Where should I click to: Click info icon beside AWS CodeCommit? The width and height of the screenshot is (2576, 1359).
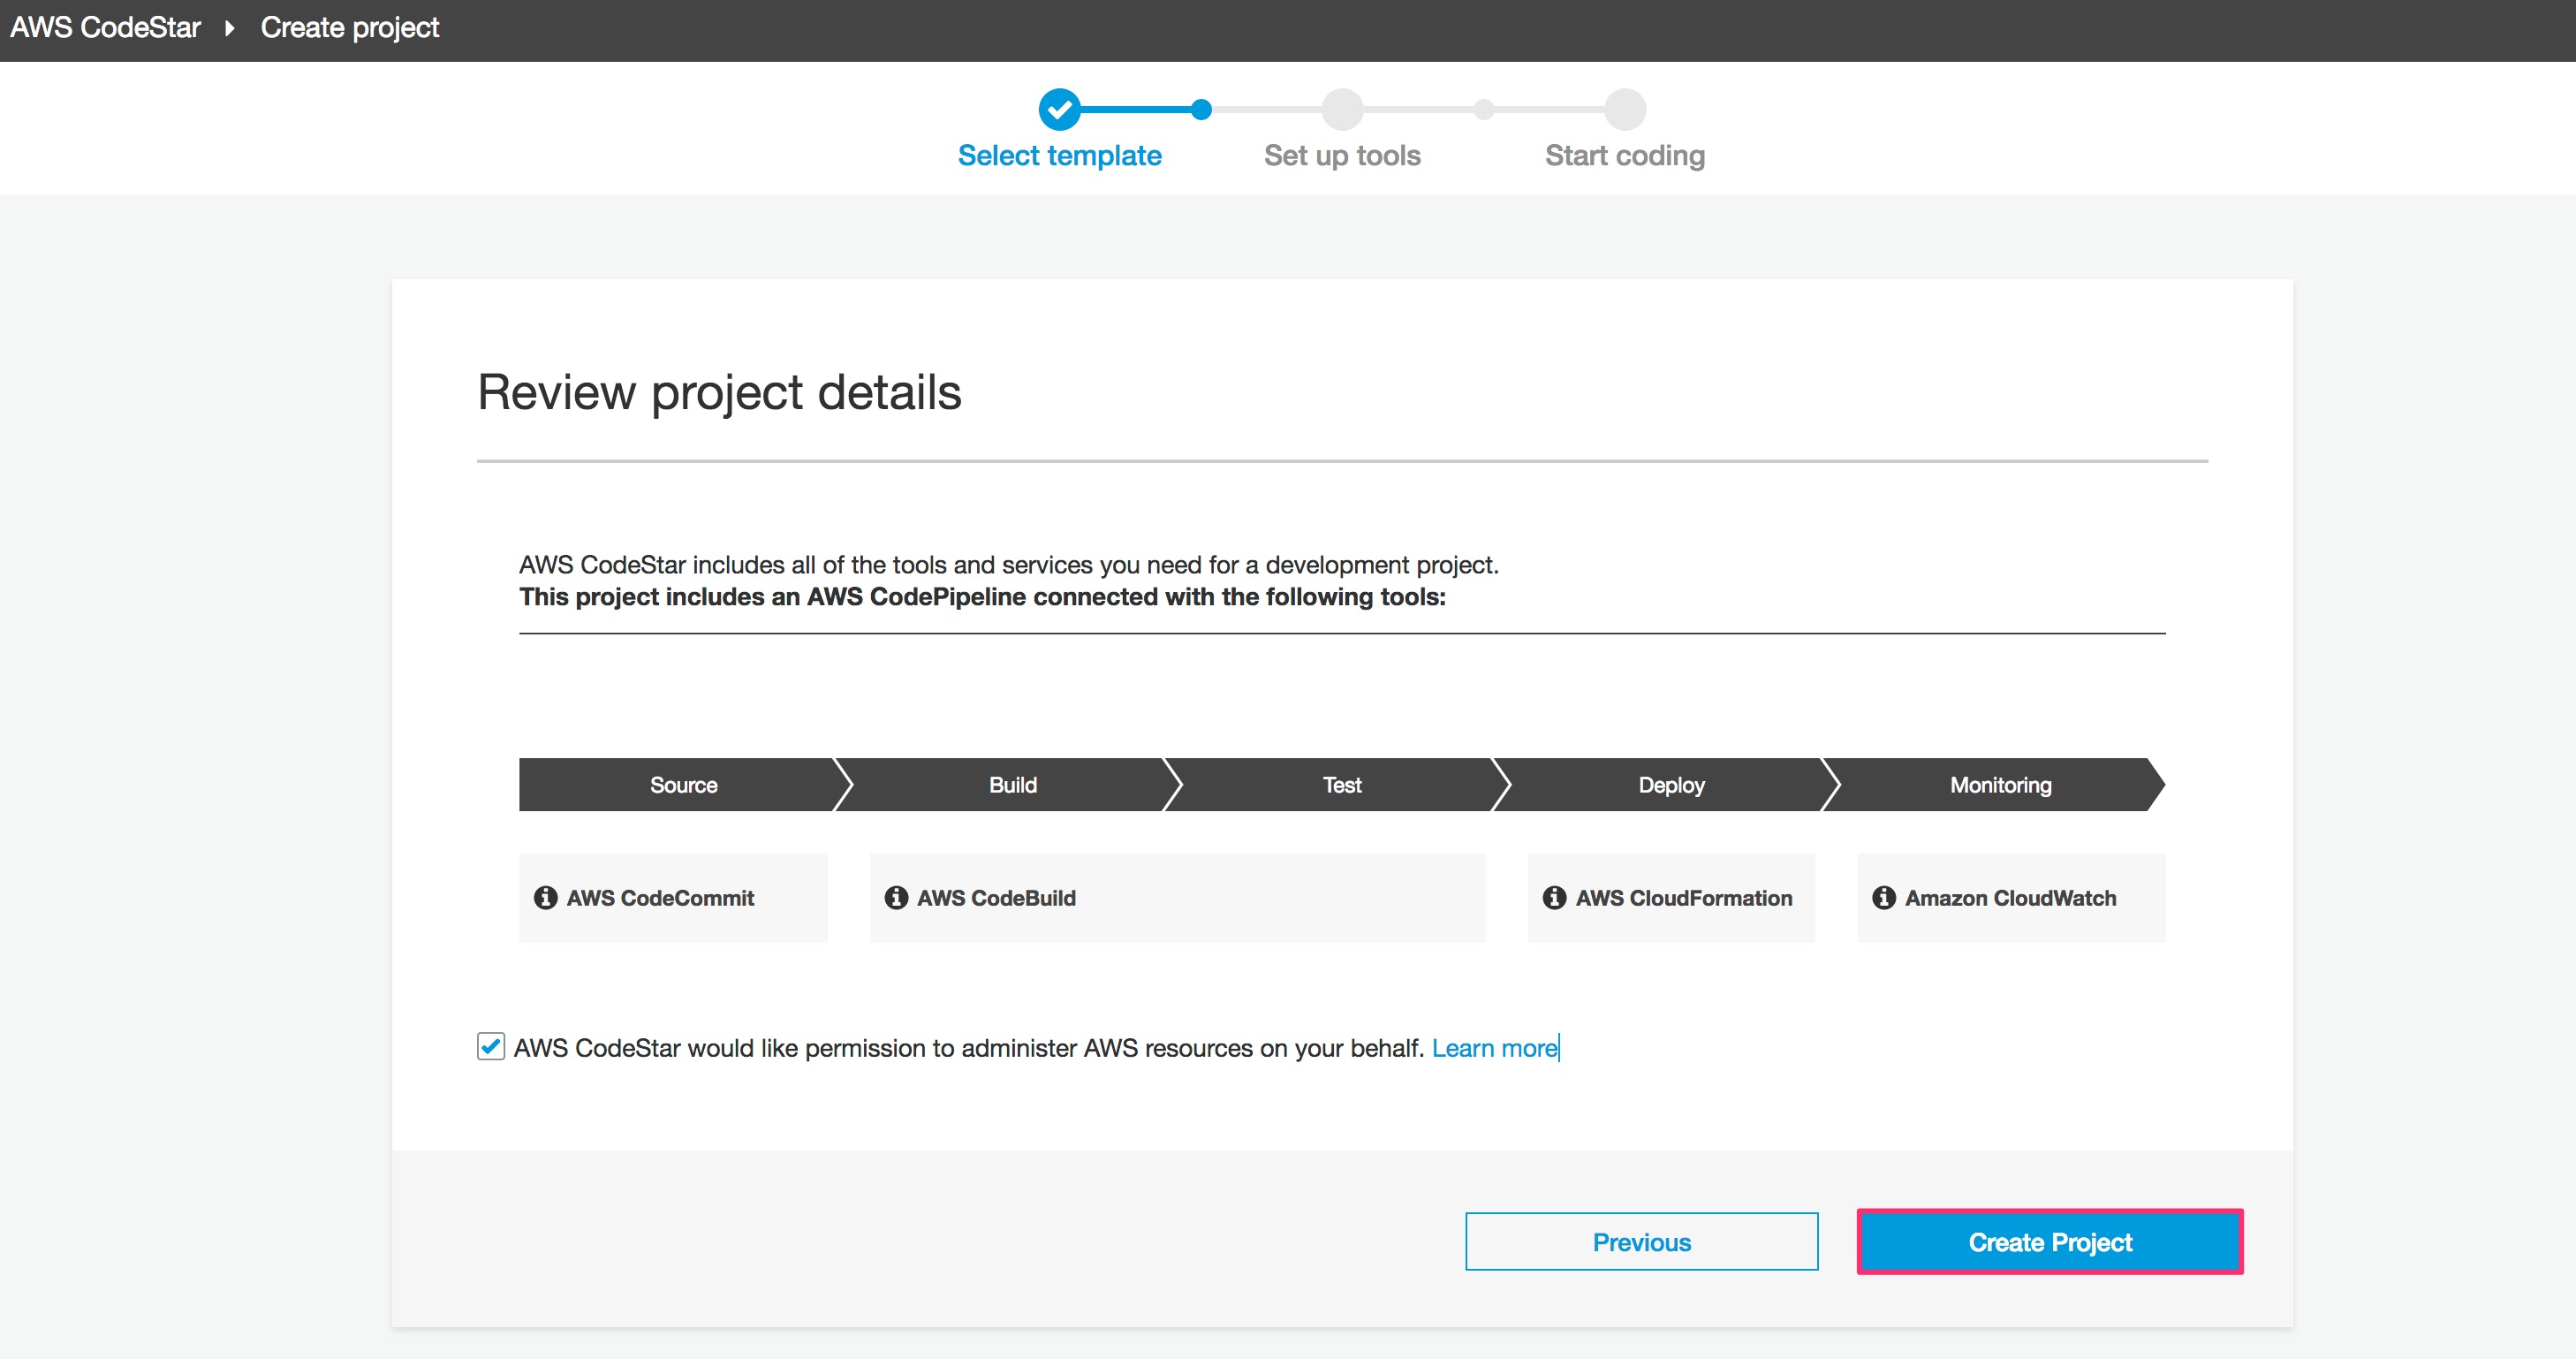coord(545,897)
